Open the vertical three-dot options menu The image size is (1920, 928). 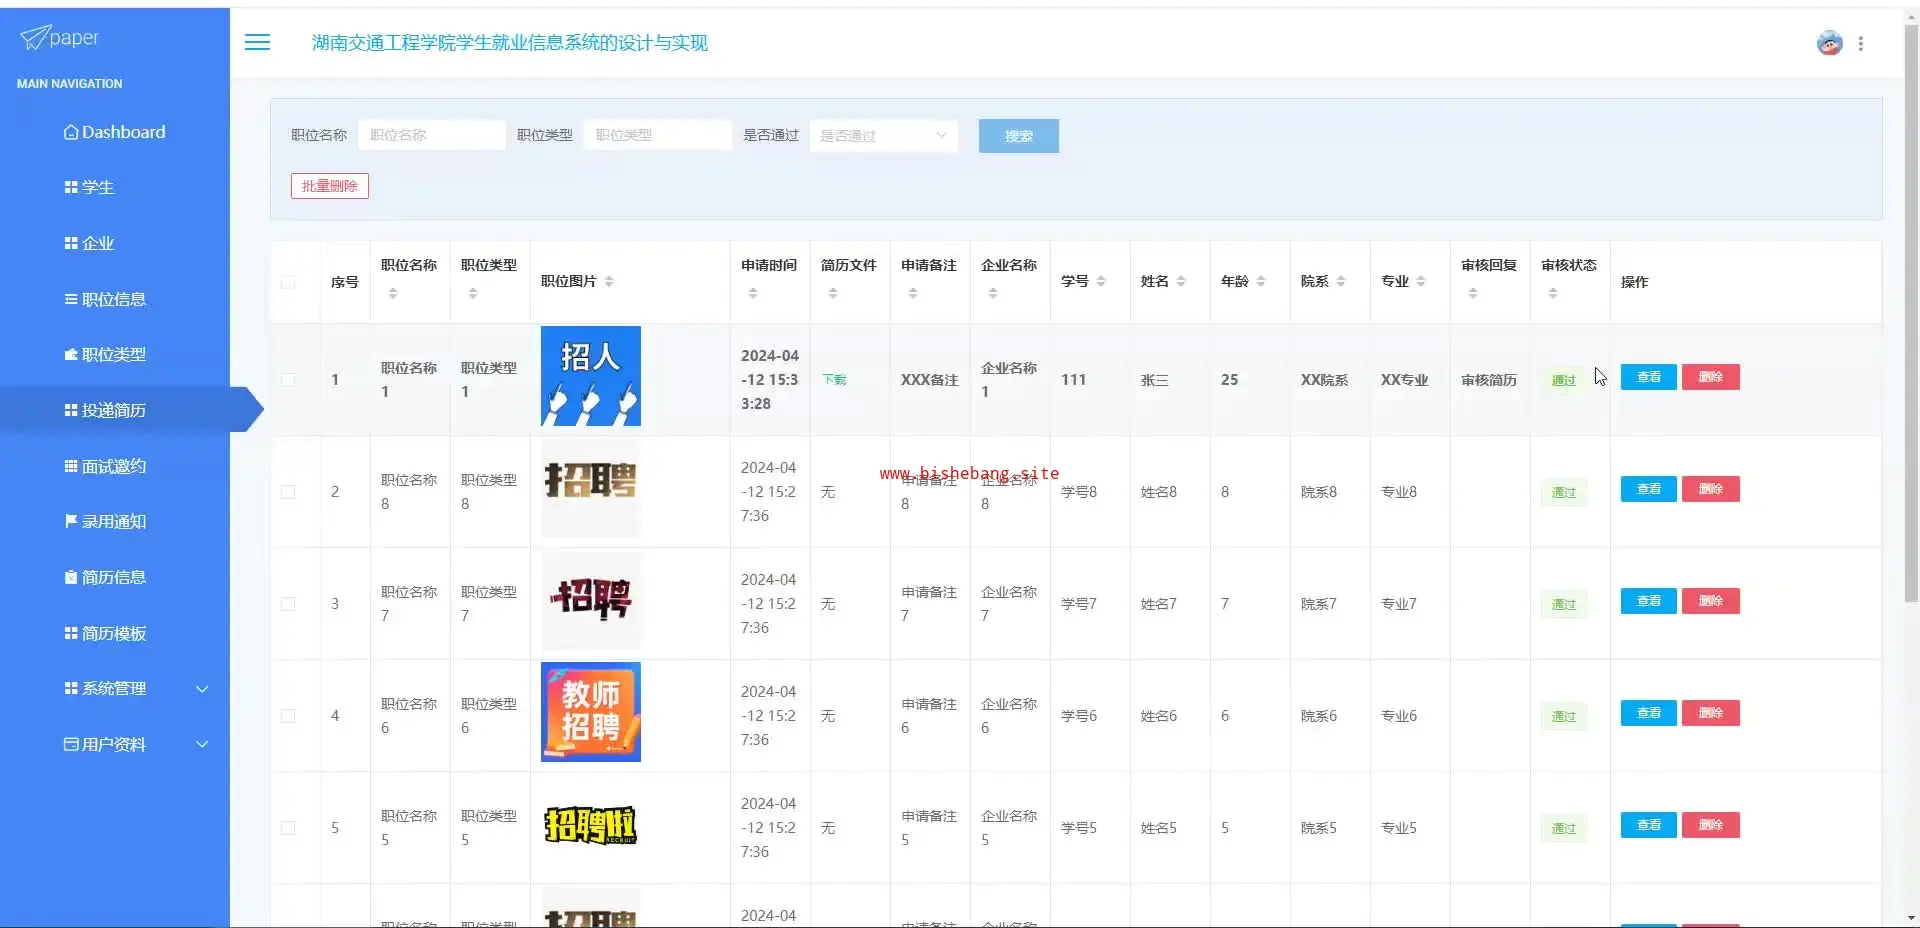tap(1860, 44)
